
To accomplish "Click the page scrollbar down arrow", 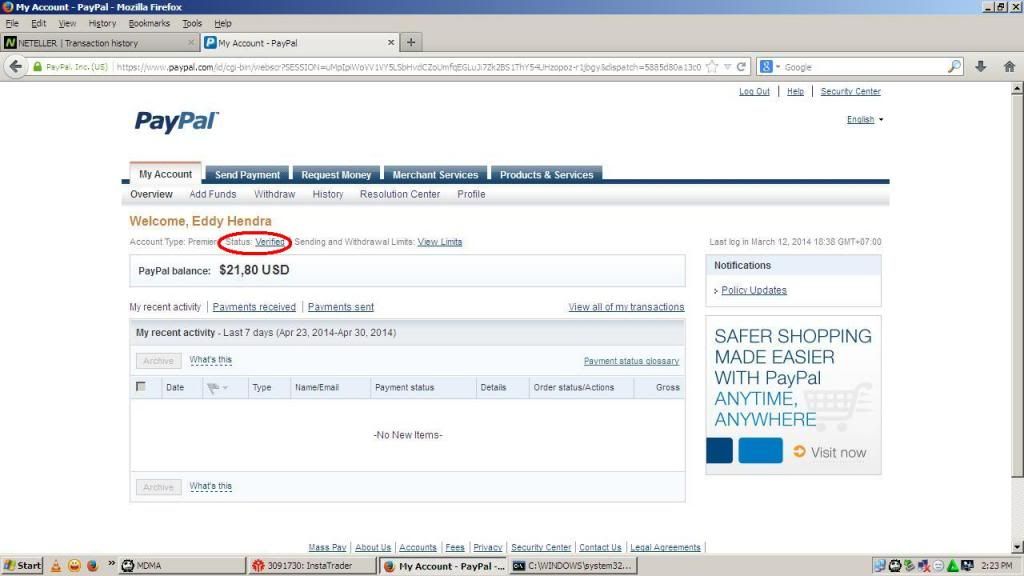I will coord(1017,547).
